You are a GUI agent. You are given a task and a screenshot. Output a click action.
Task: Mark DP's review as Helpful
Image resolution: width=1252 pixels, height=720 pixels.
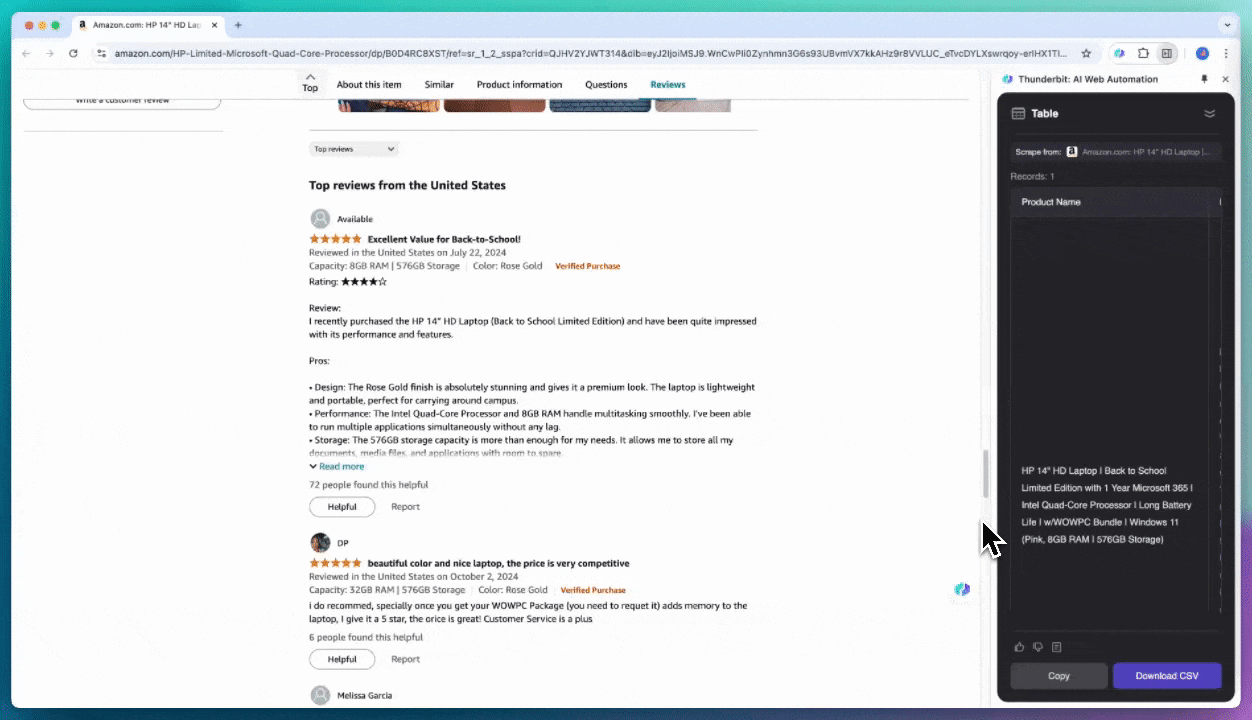342,659
